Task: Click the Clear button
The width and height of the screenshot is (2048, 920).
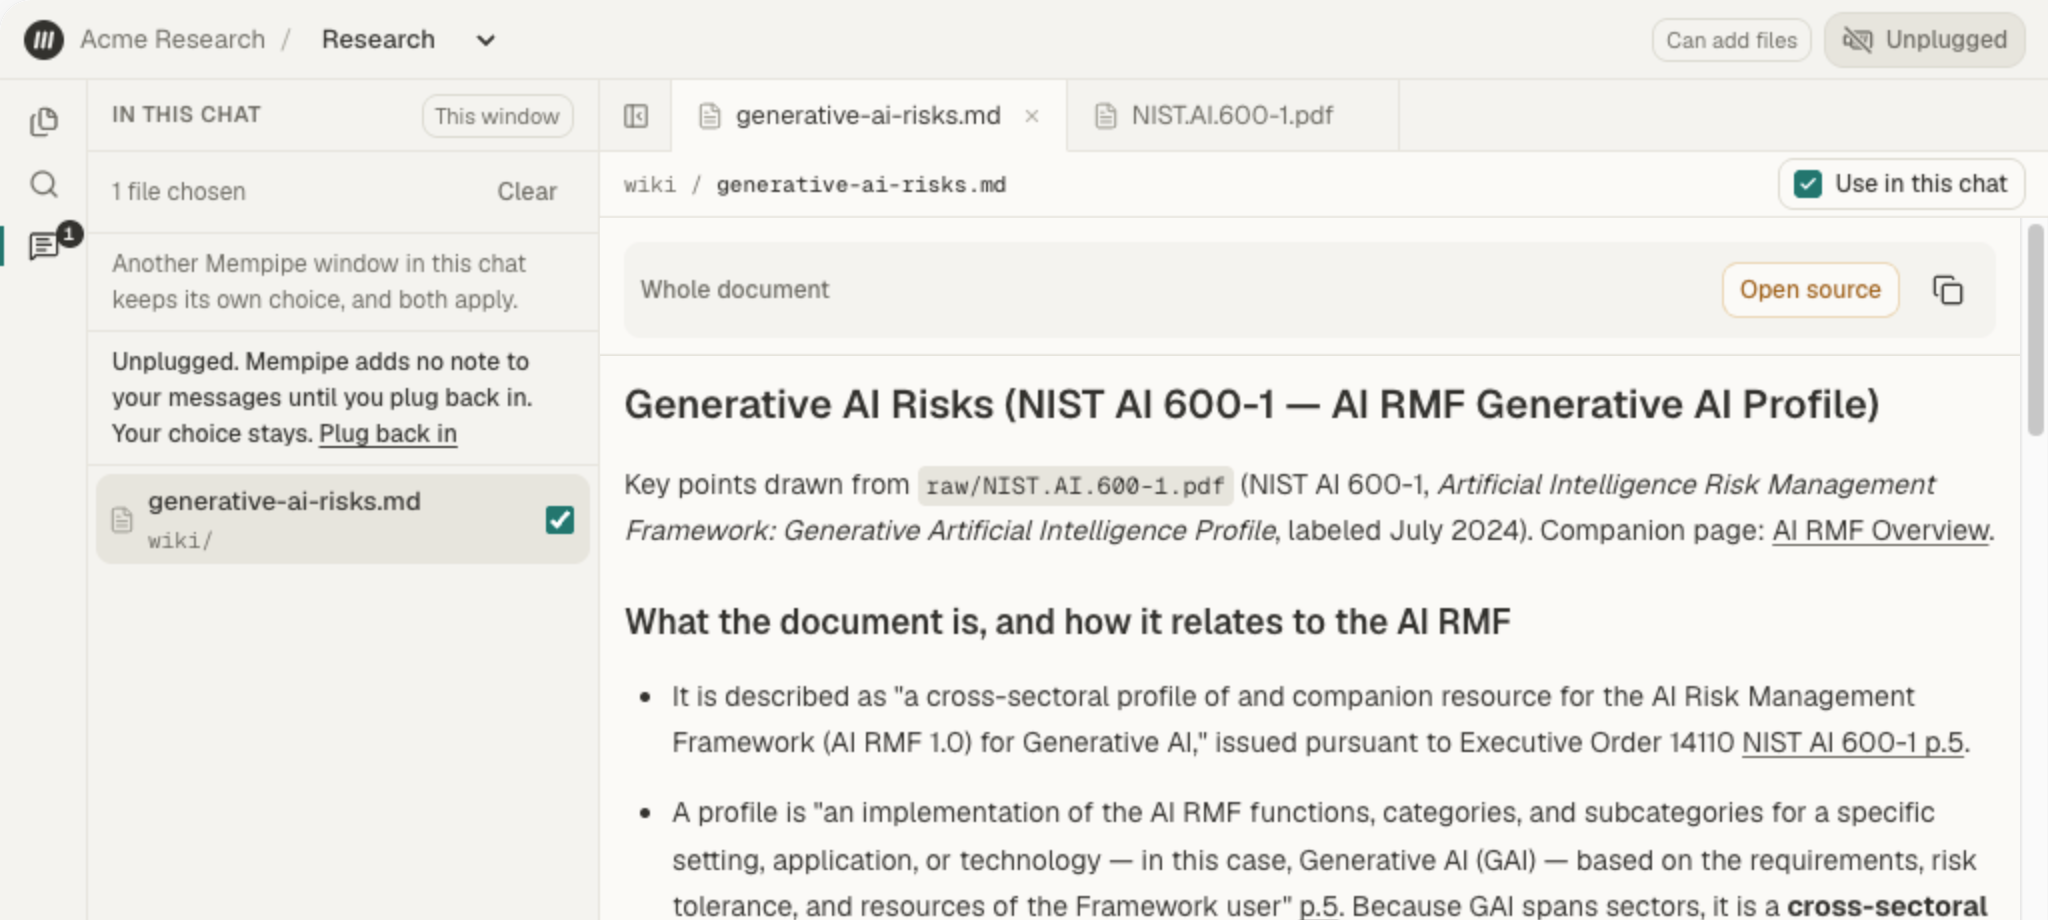Action: (527, 191)
